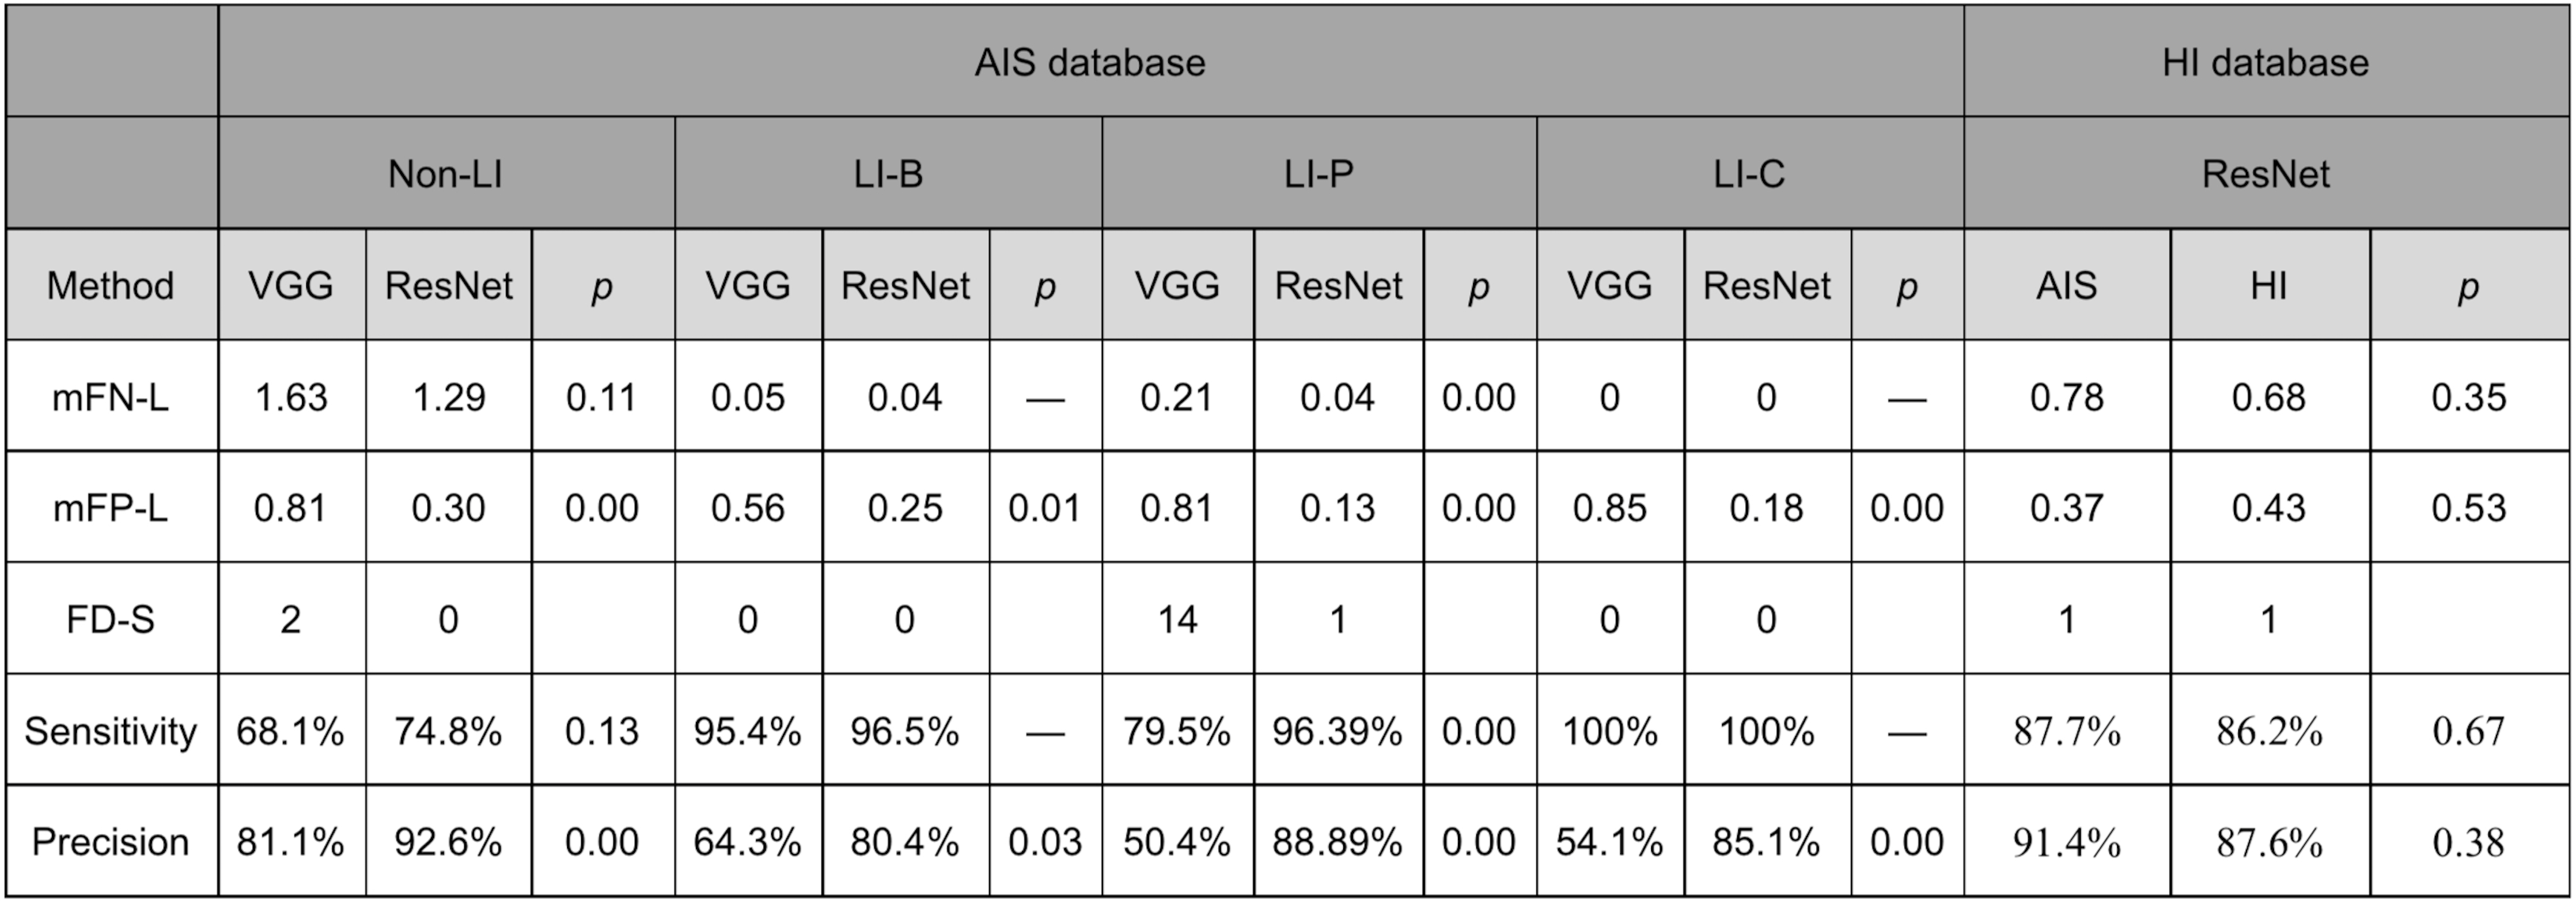Select the LI-P column group header
This screenshot has width=2576, height=904.
tap(1318, 174)
